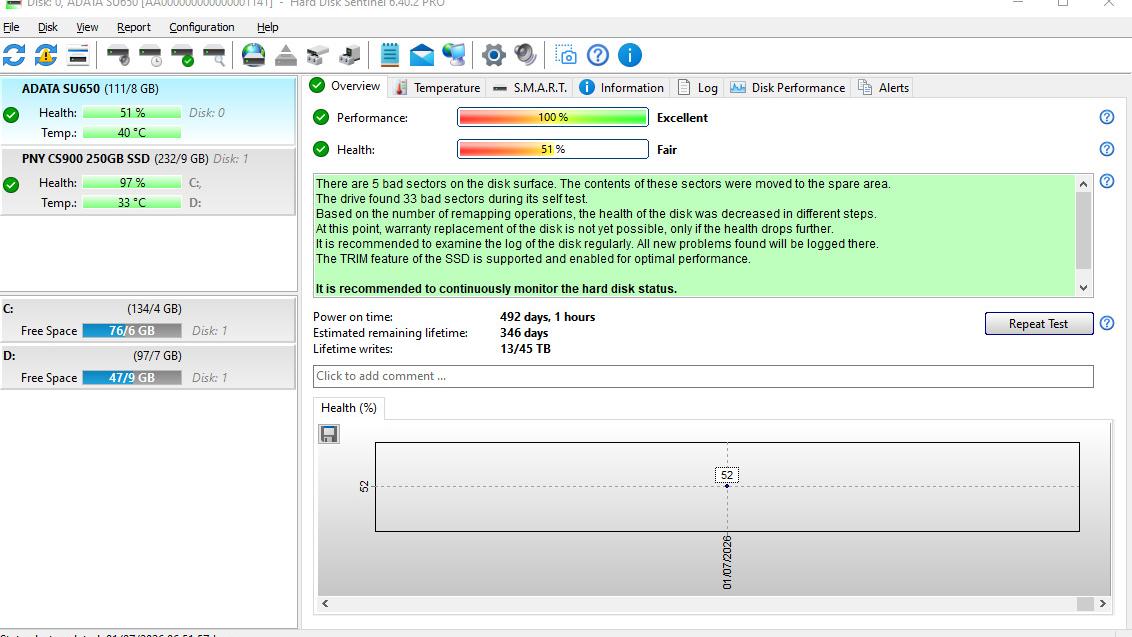Click the disk with clock toolbar icon

tap(150, 55)
